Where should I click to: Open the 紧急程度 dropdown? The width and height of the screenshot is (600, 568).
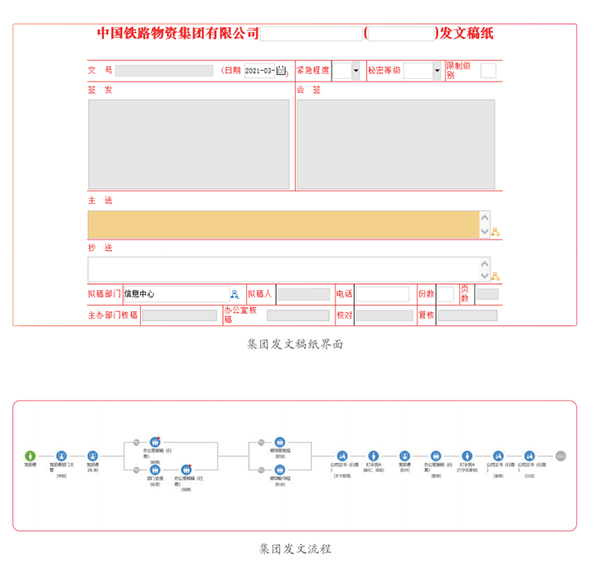(x=356, y=71)
